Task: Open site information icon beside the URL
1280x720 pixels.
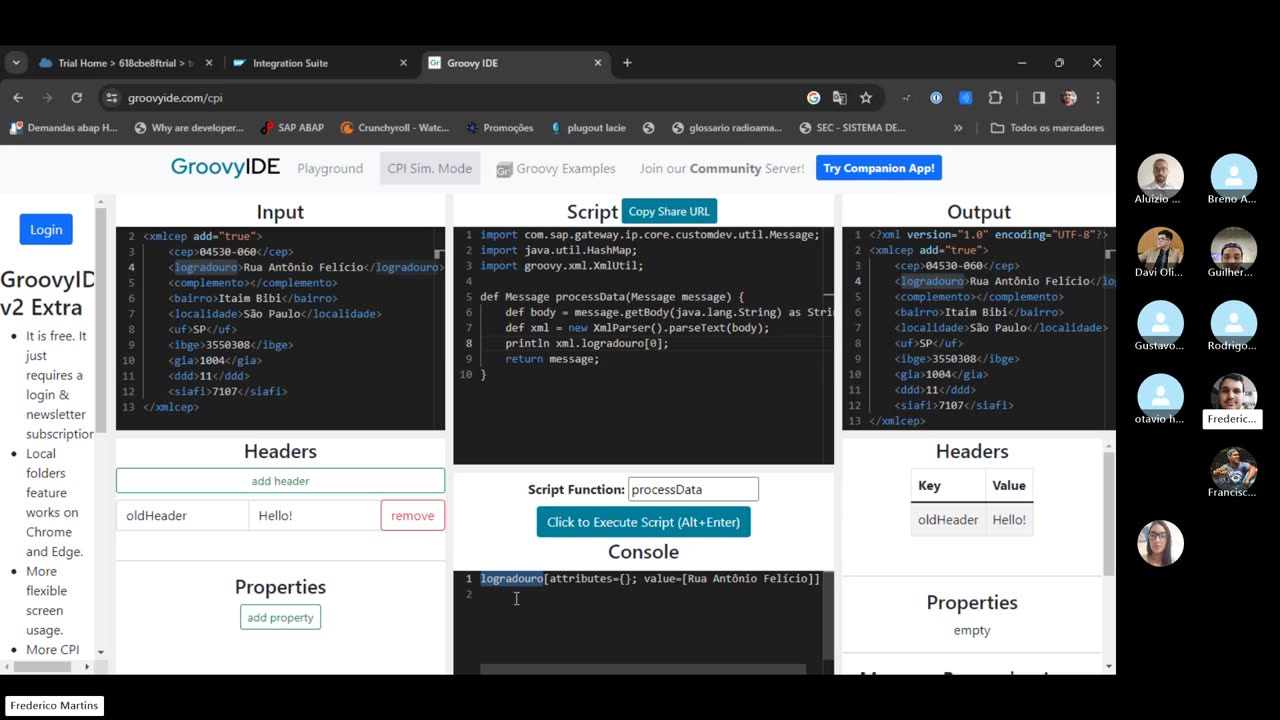Action: pos(111,98)
